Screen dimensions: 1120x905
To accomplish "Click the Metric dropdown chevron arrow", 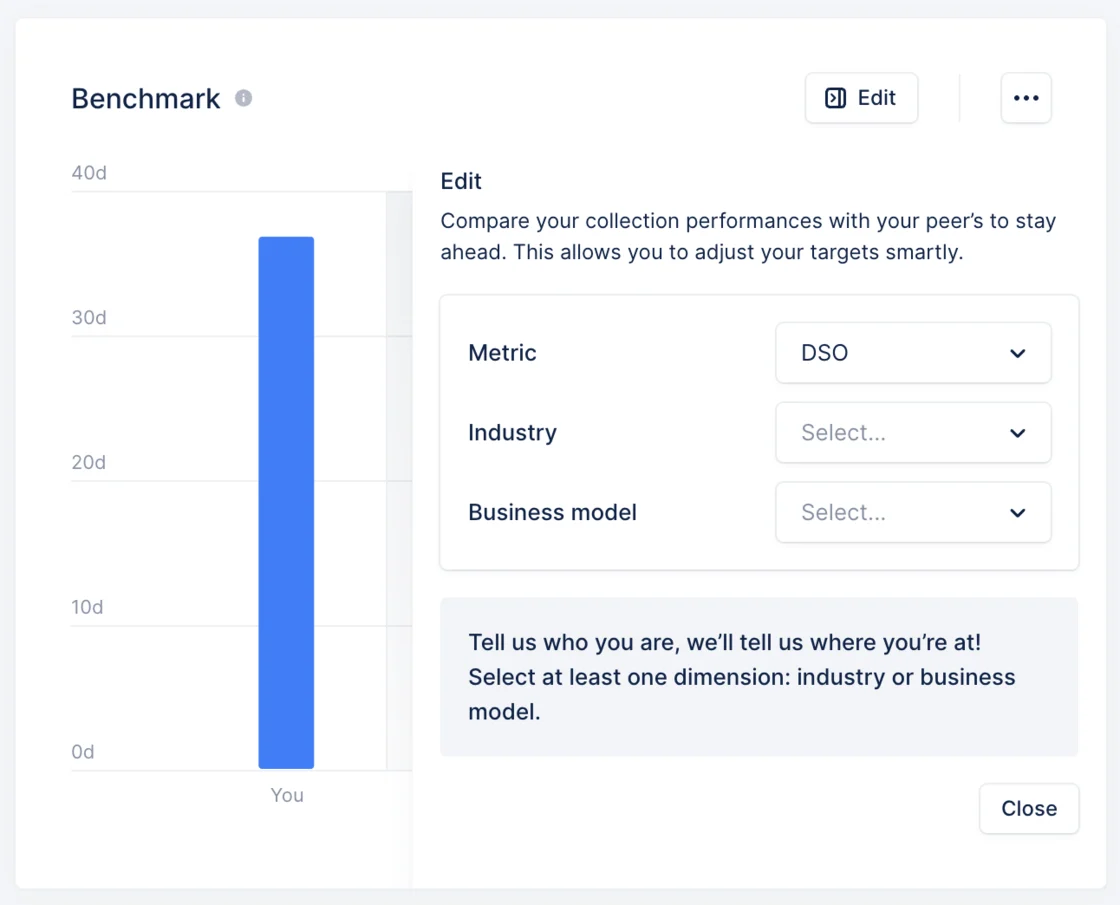I will (1018, 353).
